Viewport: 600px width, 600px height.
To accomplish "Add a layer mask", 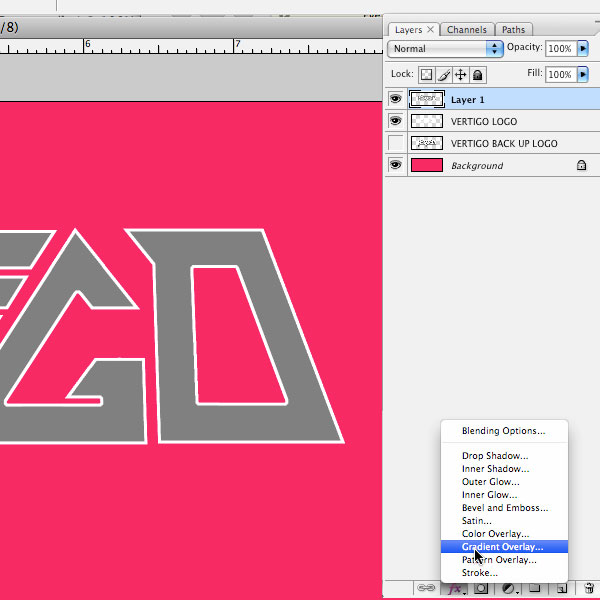I will point(481,588).
